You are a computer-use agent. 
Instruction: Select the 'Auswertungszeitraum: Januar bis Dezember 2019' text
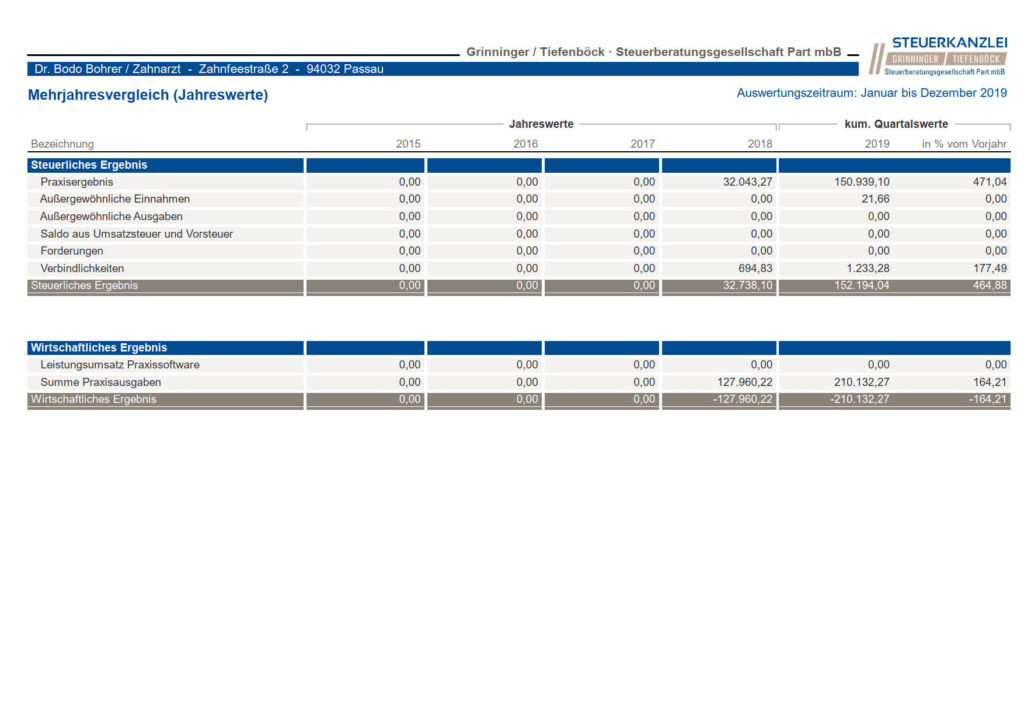click(x=872, y=93)
